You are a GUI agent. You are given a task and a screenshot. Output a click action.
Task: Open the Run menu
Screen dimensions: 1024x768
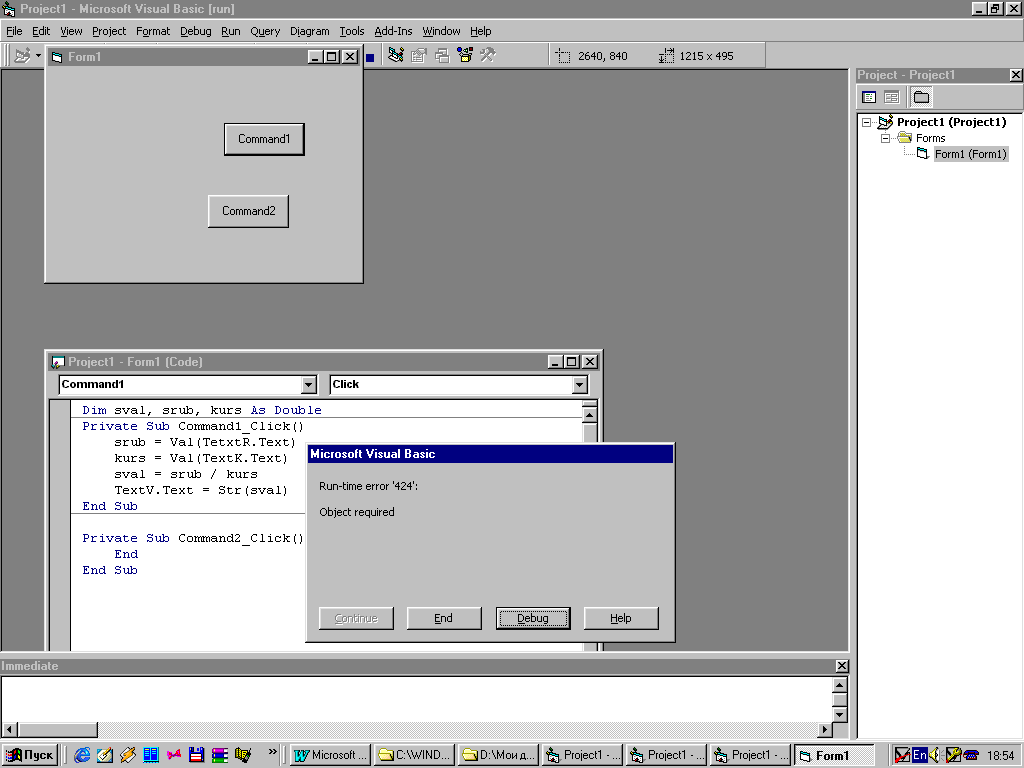[231, 31]
